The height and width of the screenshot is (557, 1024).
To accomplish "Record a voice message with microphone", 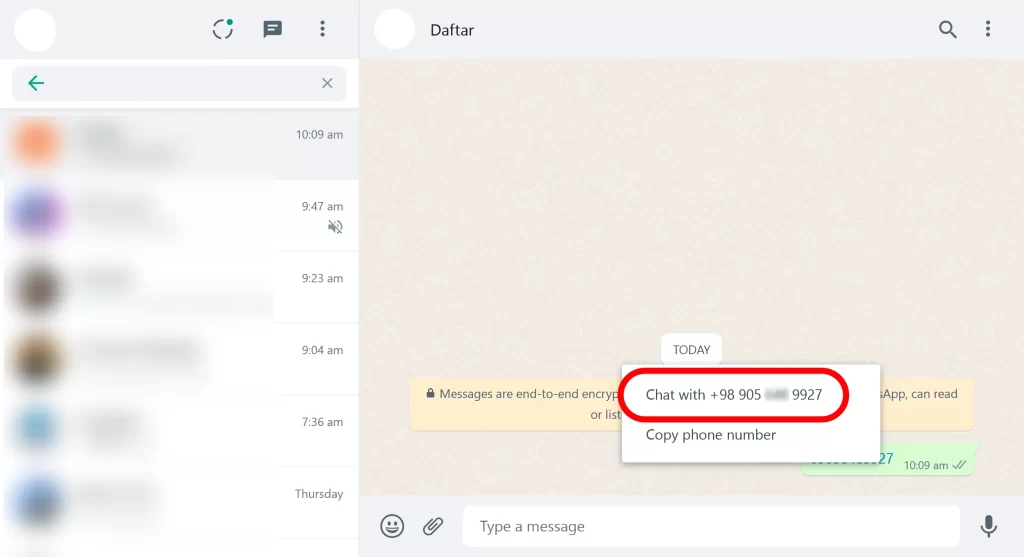I will coord(988,526).
